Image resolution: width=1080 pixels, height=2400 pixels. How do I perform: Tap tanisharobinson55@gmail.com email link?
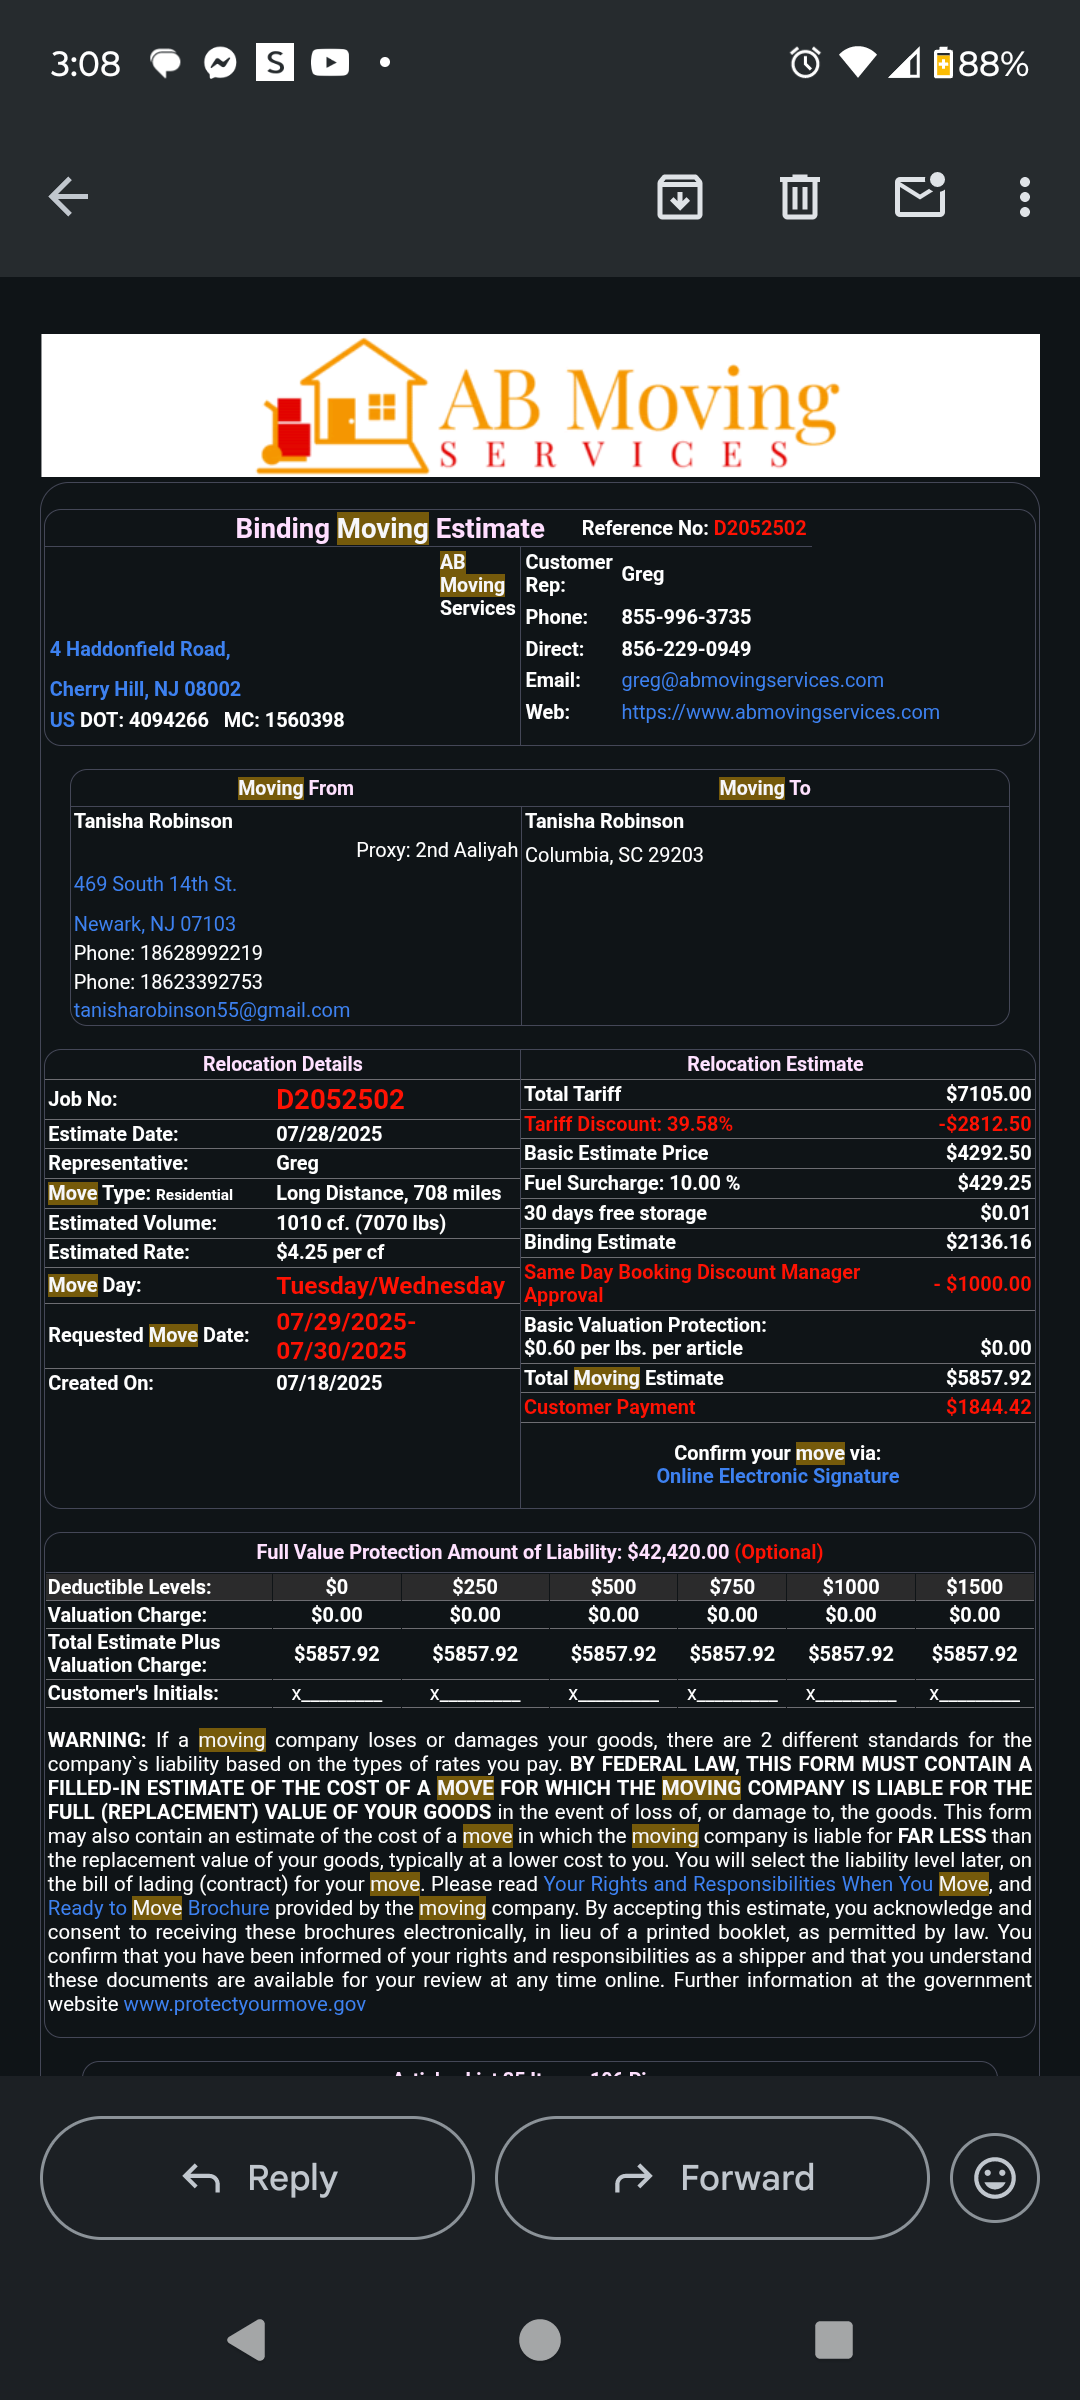click(x=212, y=1010)
